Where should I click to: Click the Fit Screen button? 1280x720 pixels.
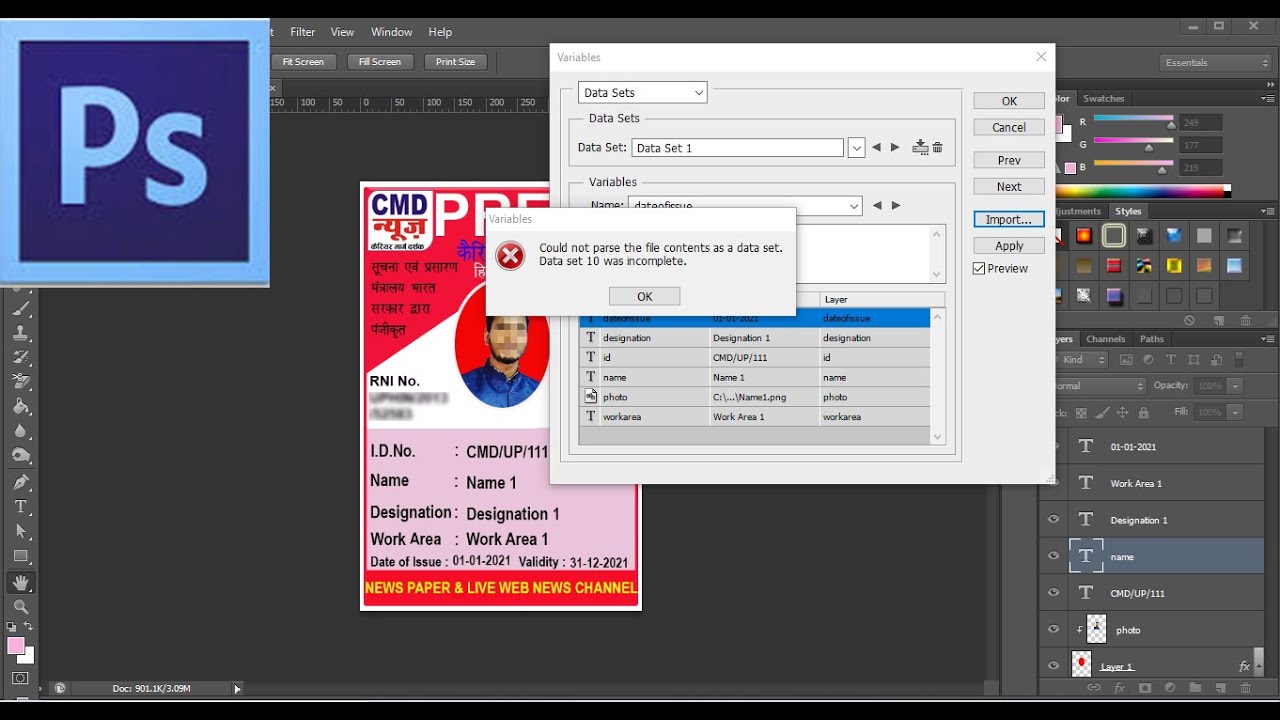(303, 62)
